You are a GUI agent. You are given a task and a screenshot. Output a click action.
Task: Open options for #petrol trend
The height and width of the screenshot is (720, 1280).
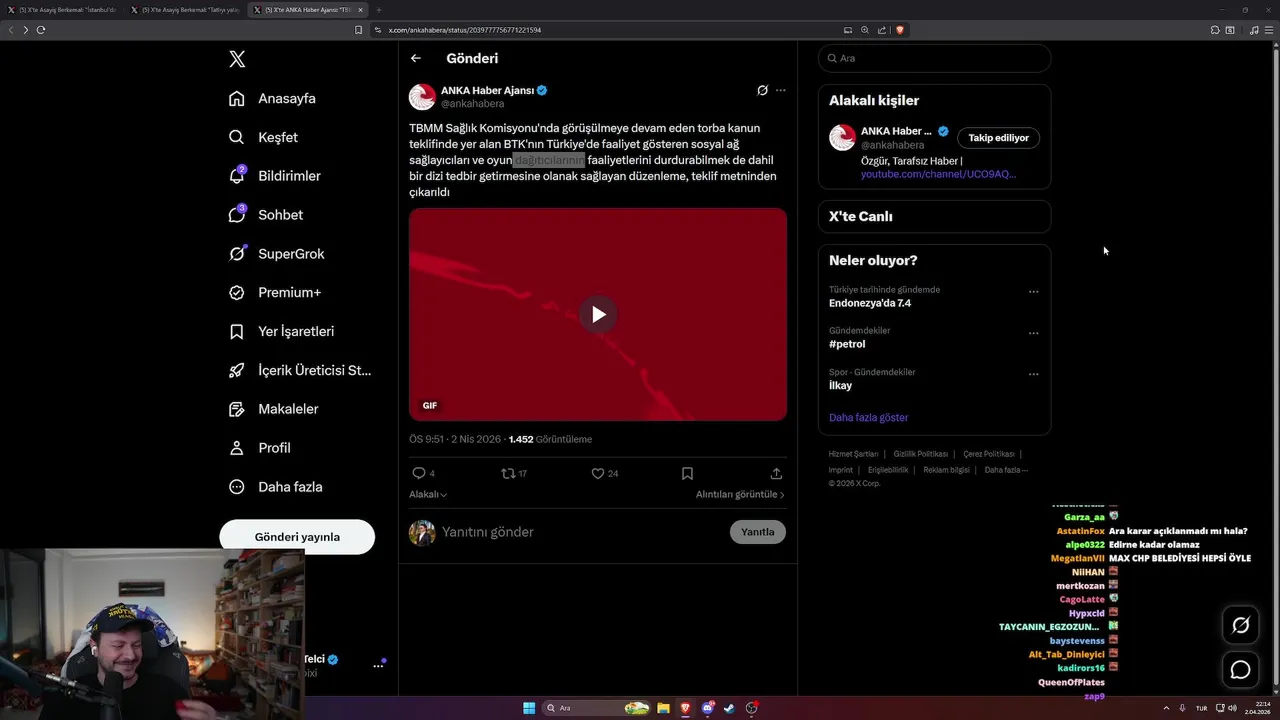[1033, 333]
